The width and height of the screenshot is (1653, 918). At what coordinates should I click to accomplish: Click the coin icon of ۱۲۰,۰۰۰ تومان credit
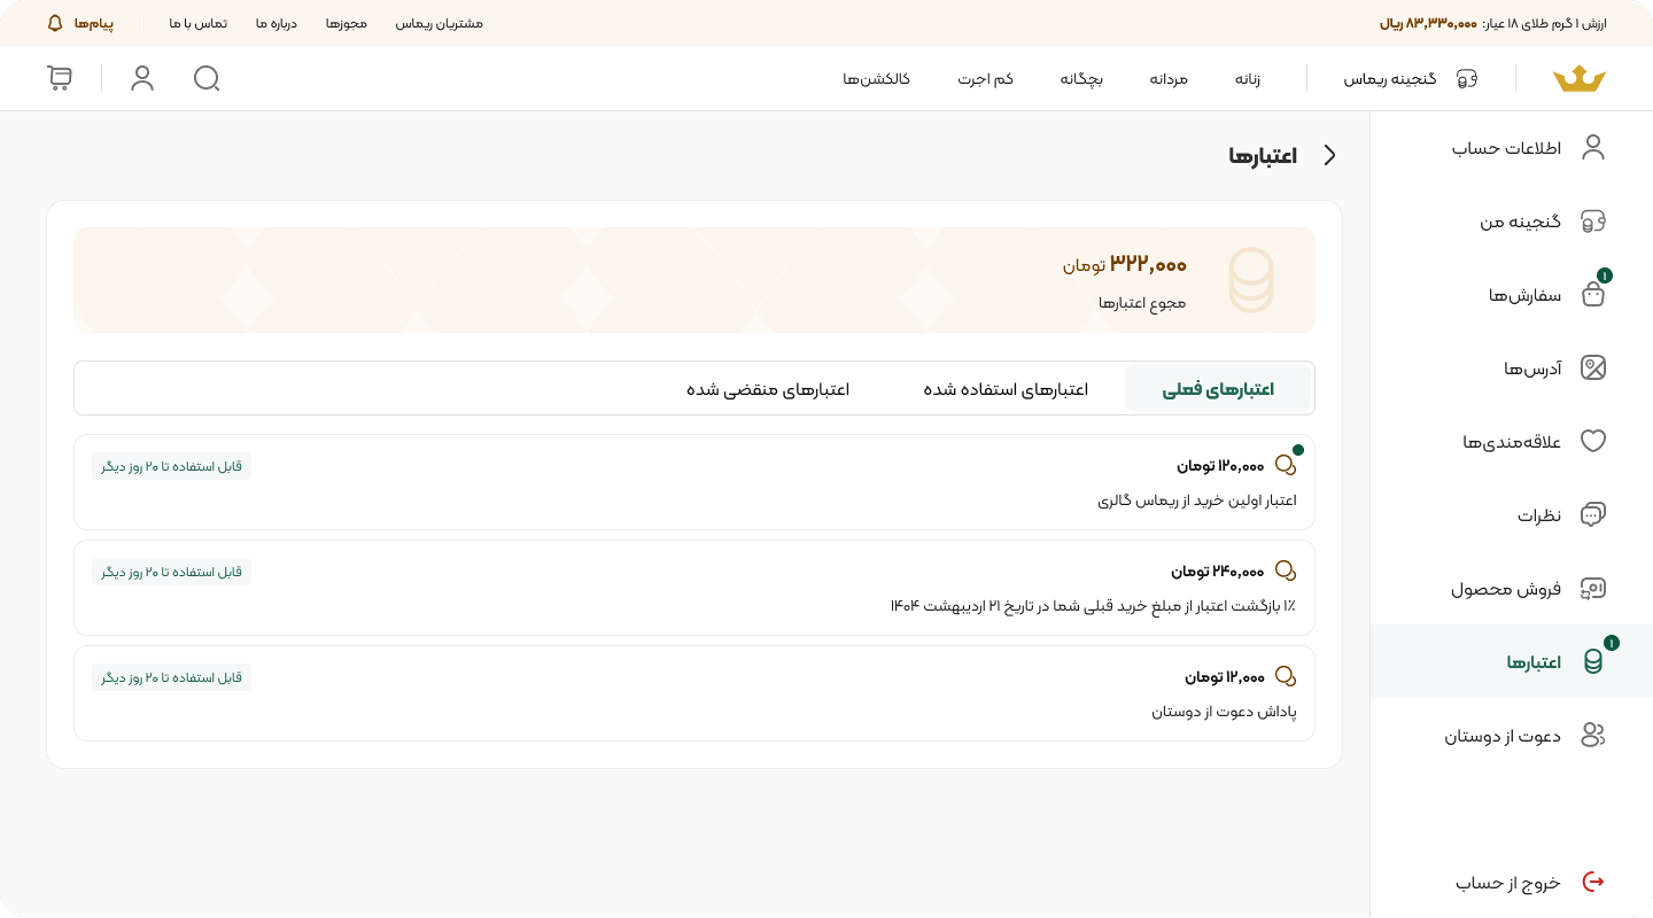pyautogui.click(x=1286, y=465)
